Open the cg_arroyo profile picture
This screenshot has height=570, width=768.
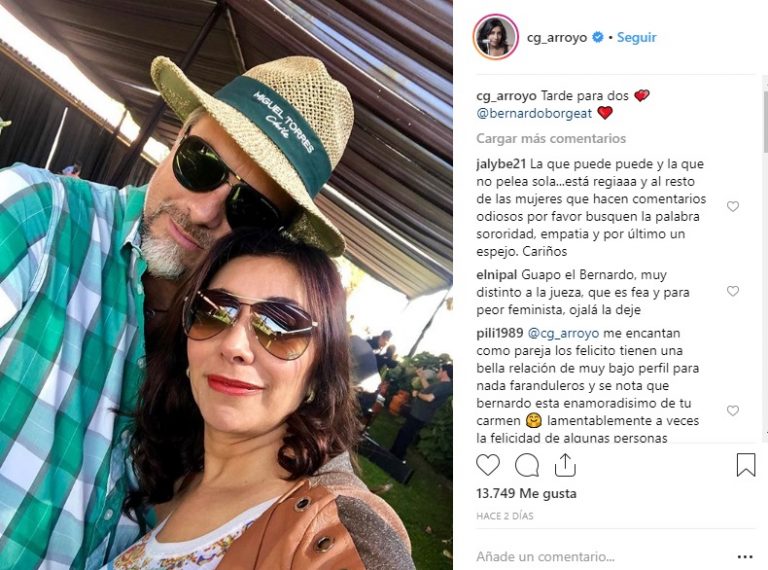point(496,37)
